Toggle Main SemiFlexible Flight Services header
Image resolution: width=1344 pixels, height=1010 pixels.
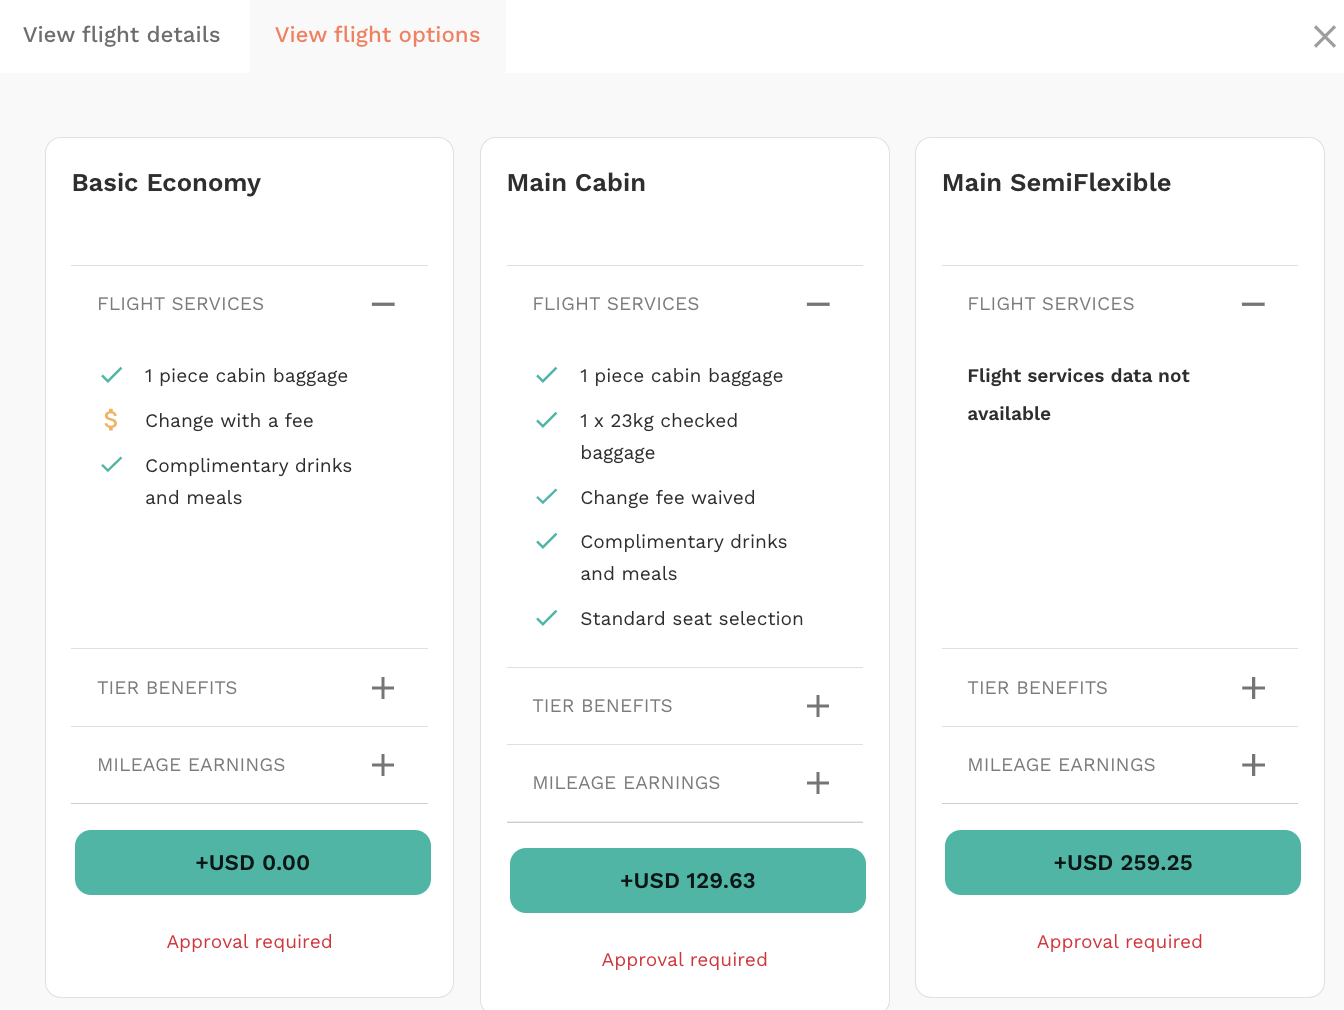point(1120,304)
